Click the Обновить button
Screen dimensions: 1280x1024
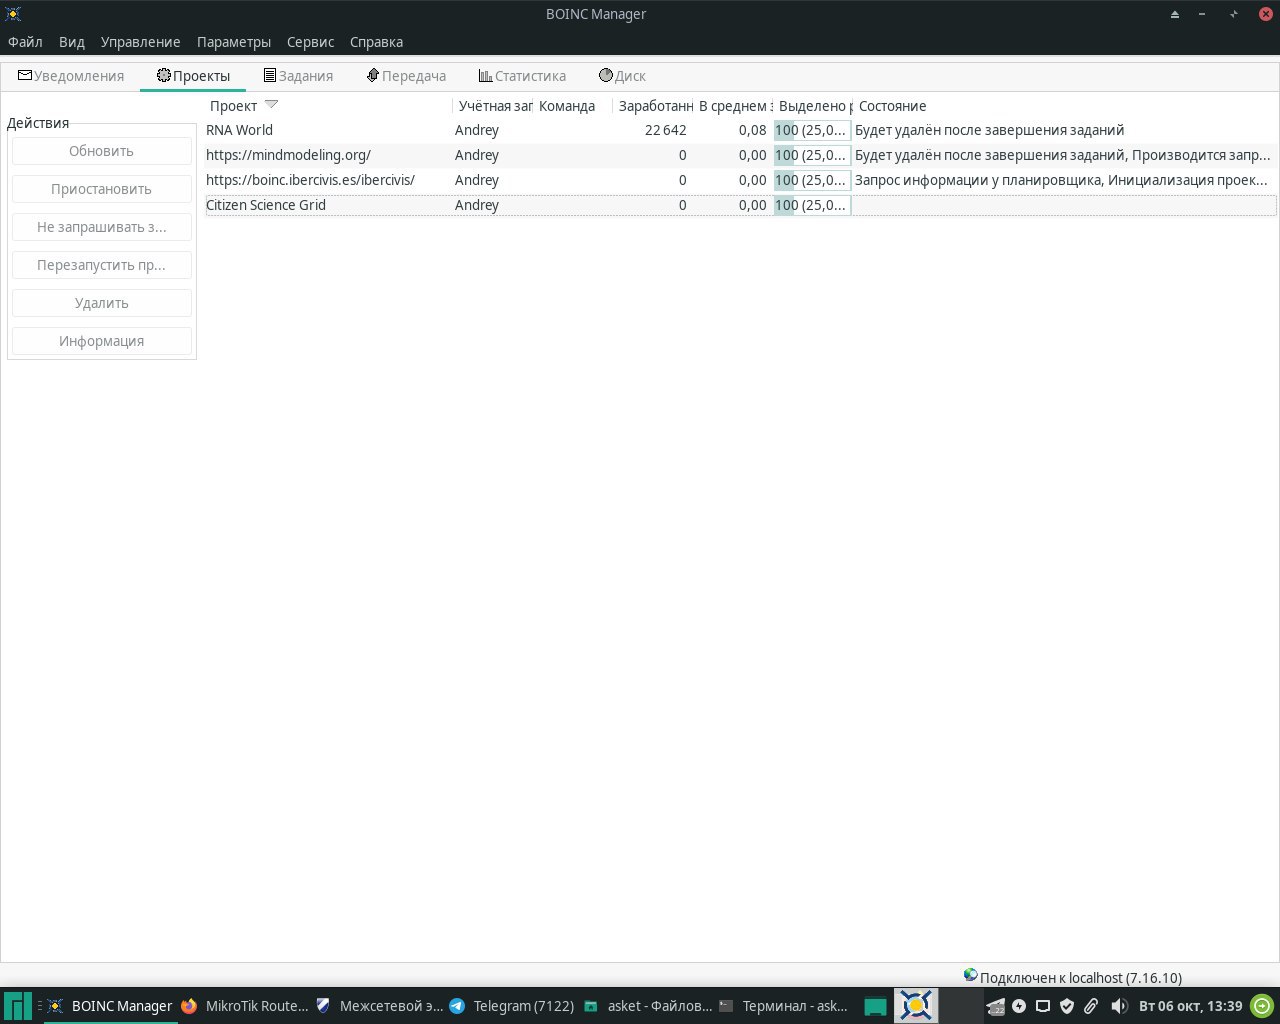click(x=101, y=151)
